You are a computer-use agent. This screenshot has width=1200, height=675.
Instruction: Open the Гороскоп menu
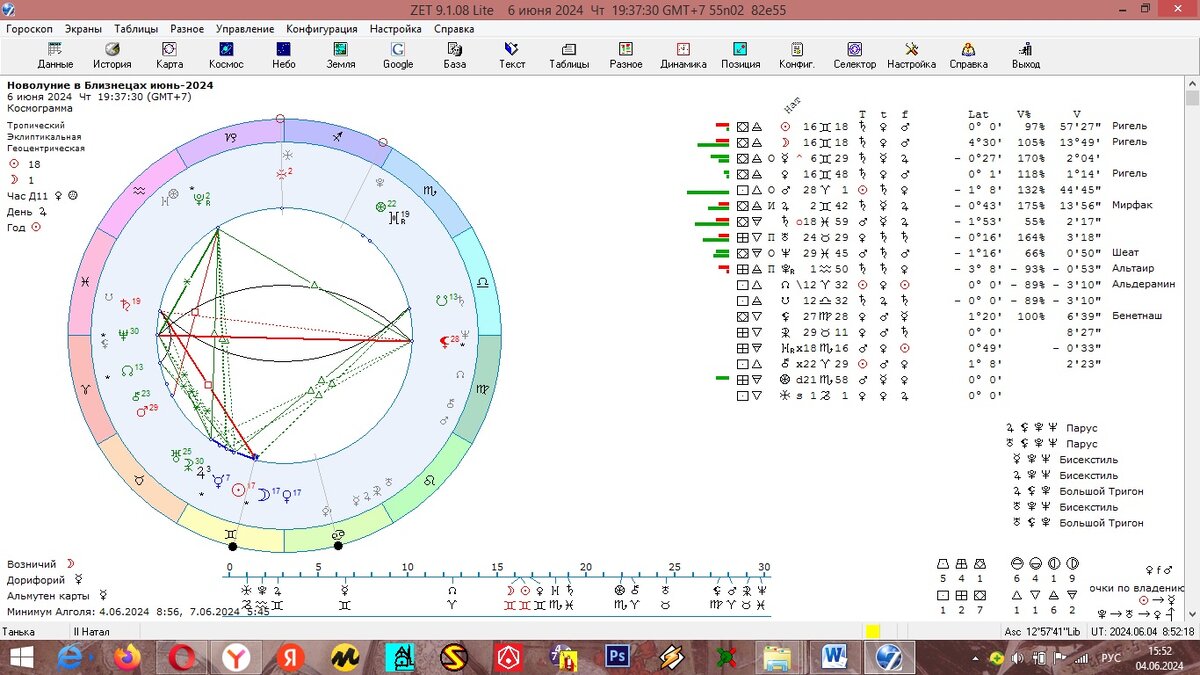point(29,29)
